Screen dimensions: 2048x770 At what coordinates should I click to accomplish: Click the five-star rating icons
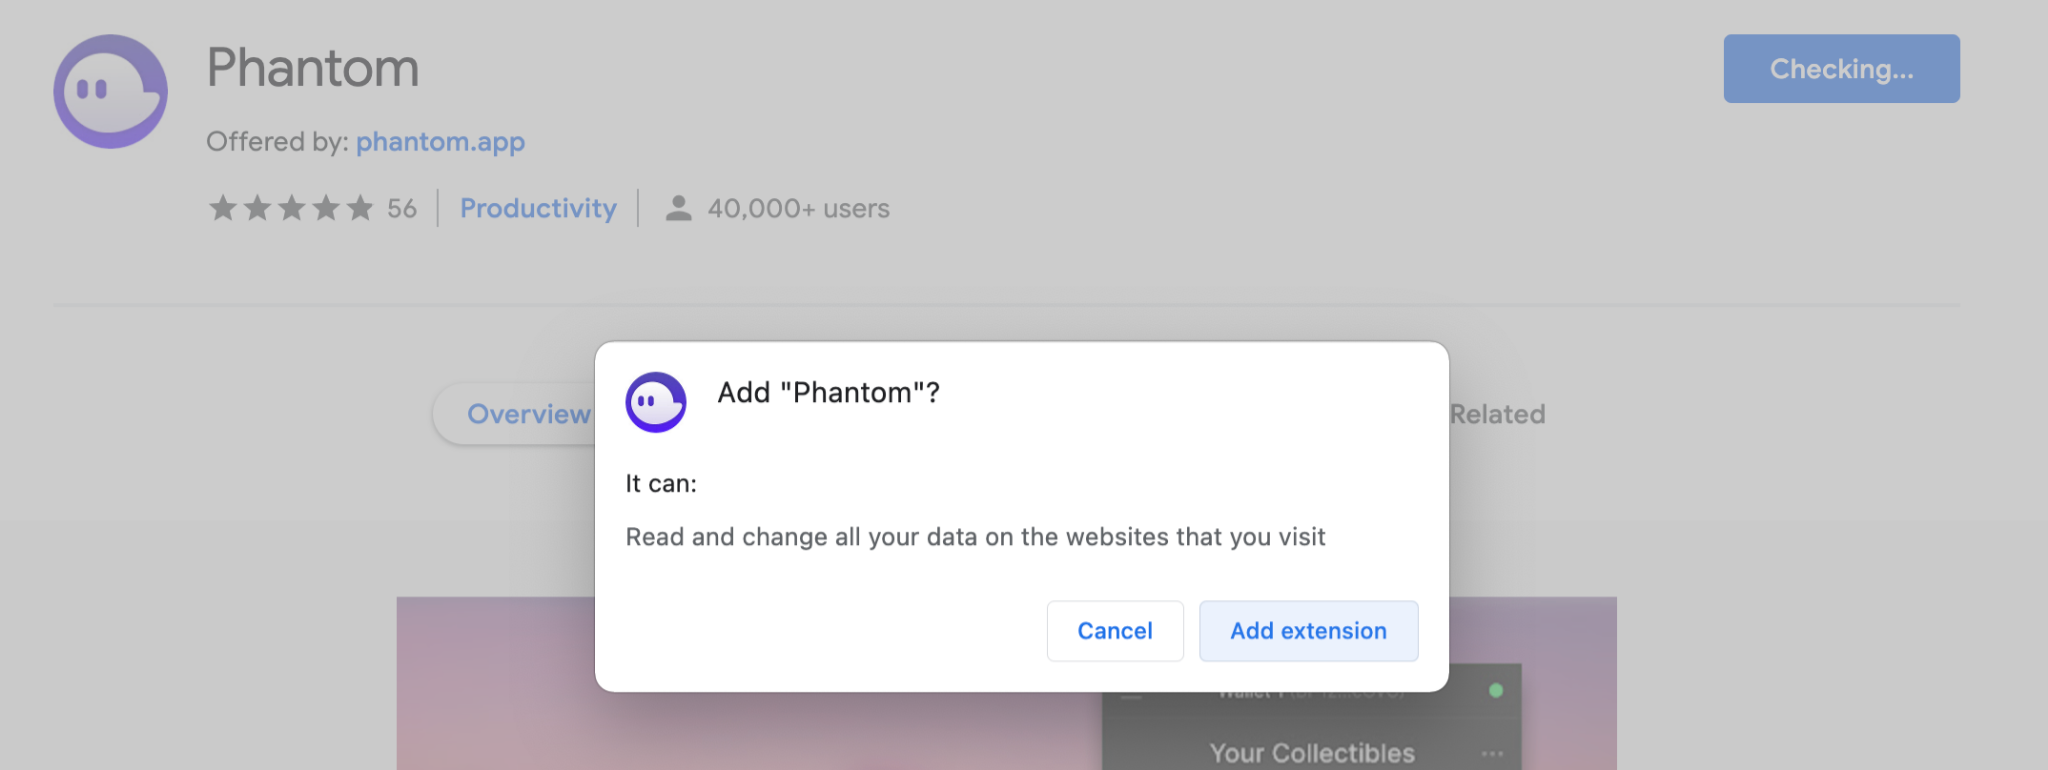[290, 208]
